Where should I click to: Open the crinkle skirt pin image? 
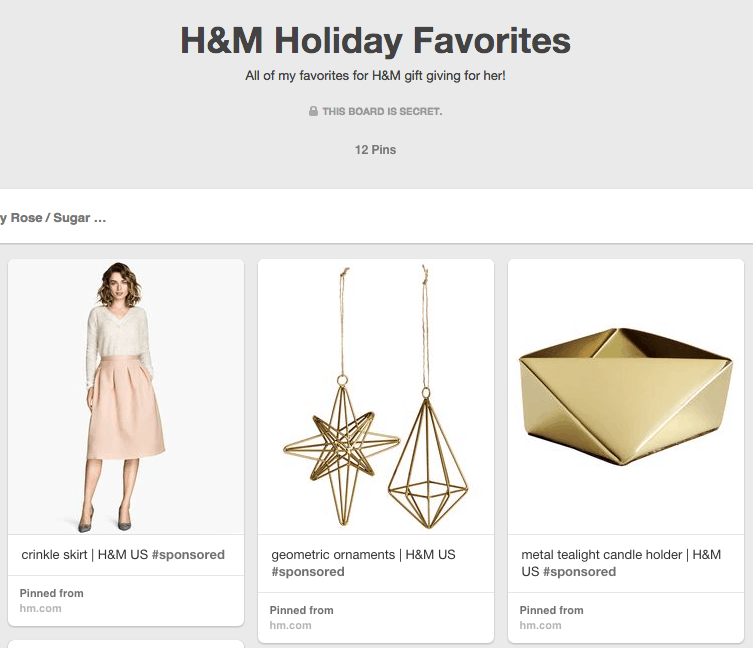(x=126, y=397)
